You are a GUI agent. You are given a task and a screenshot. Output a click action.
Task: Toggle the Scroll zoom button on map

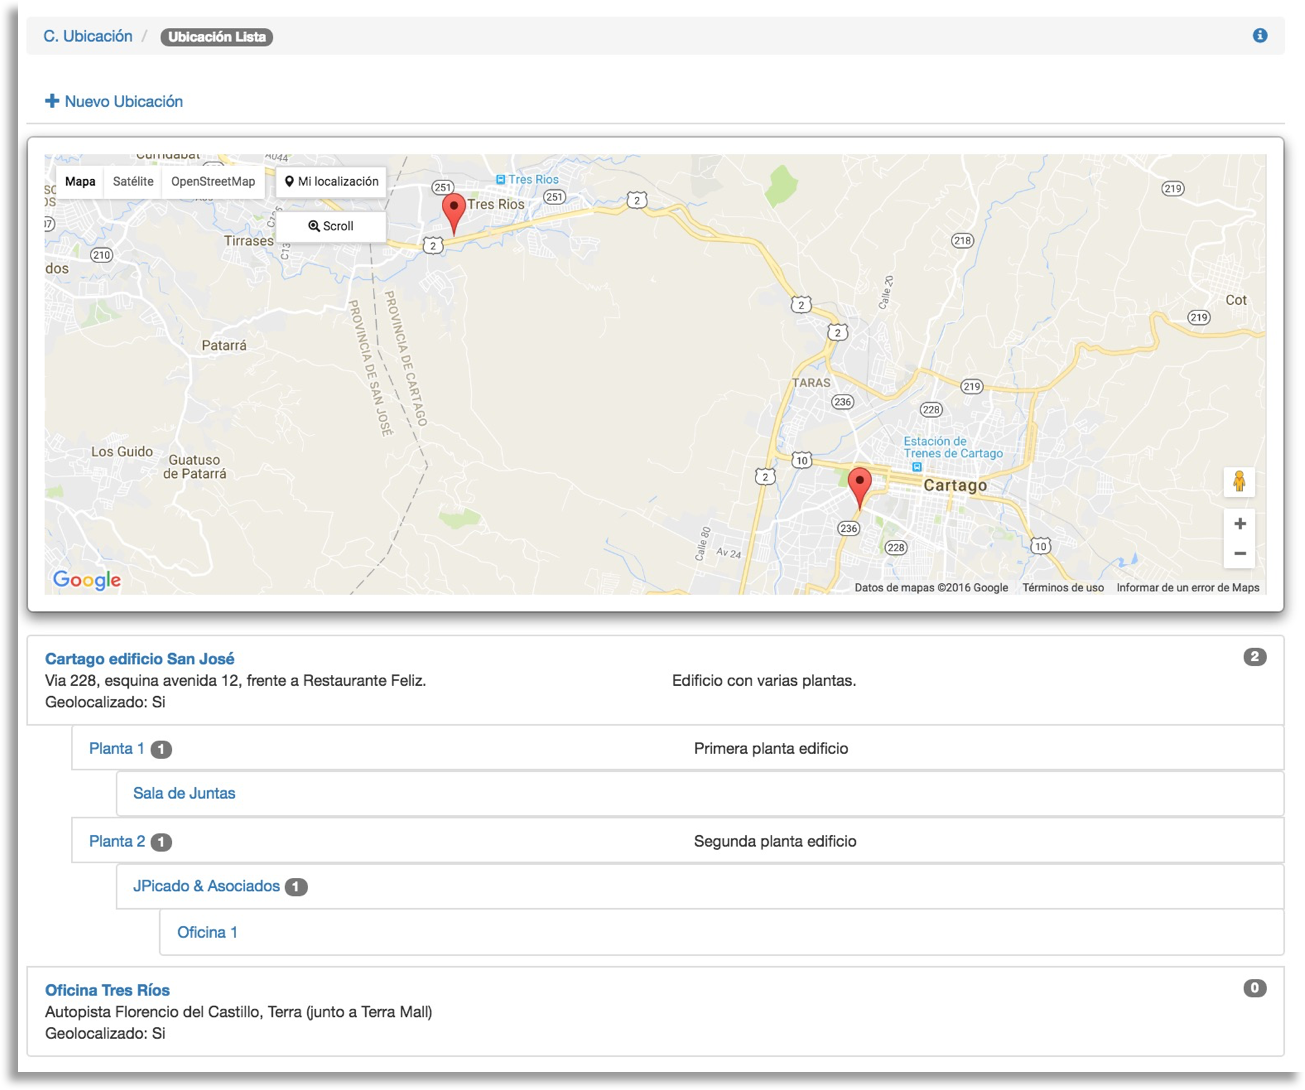(331, 226)
